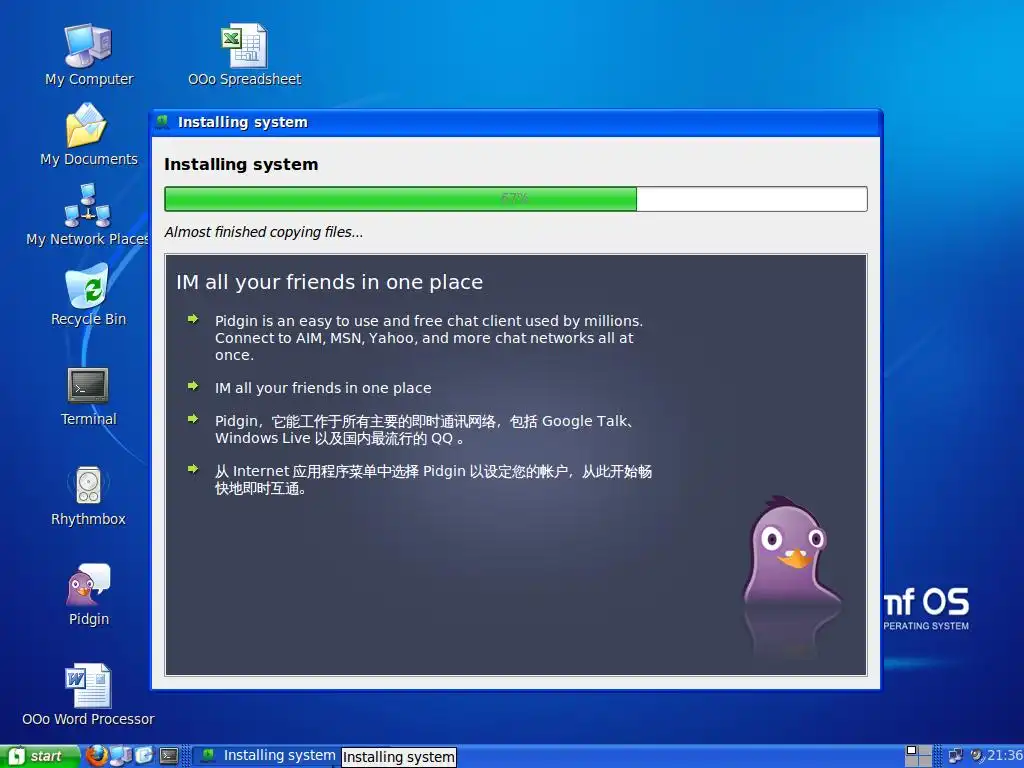The image size is (1024, 768).
Task: Click the computer icon in quick launch
Action: (x=121, y=756)
